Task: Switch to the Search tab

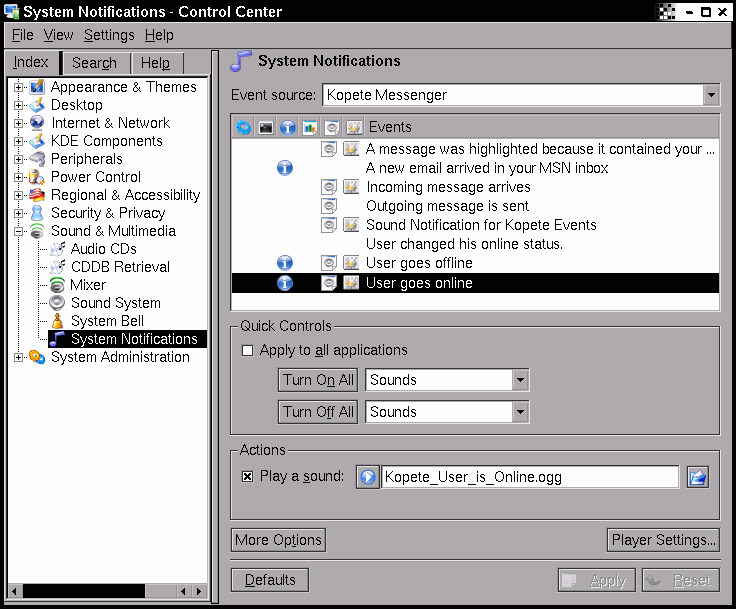Action: click(94, 63)
